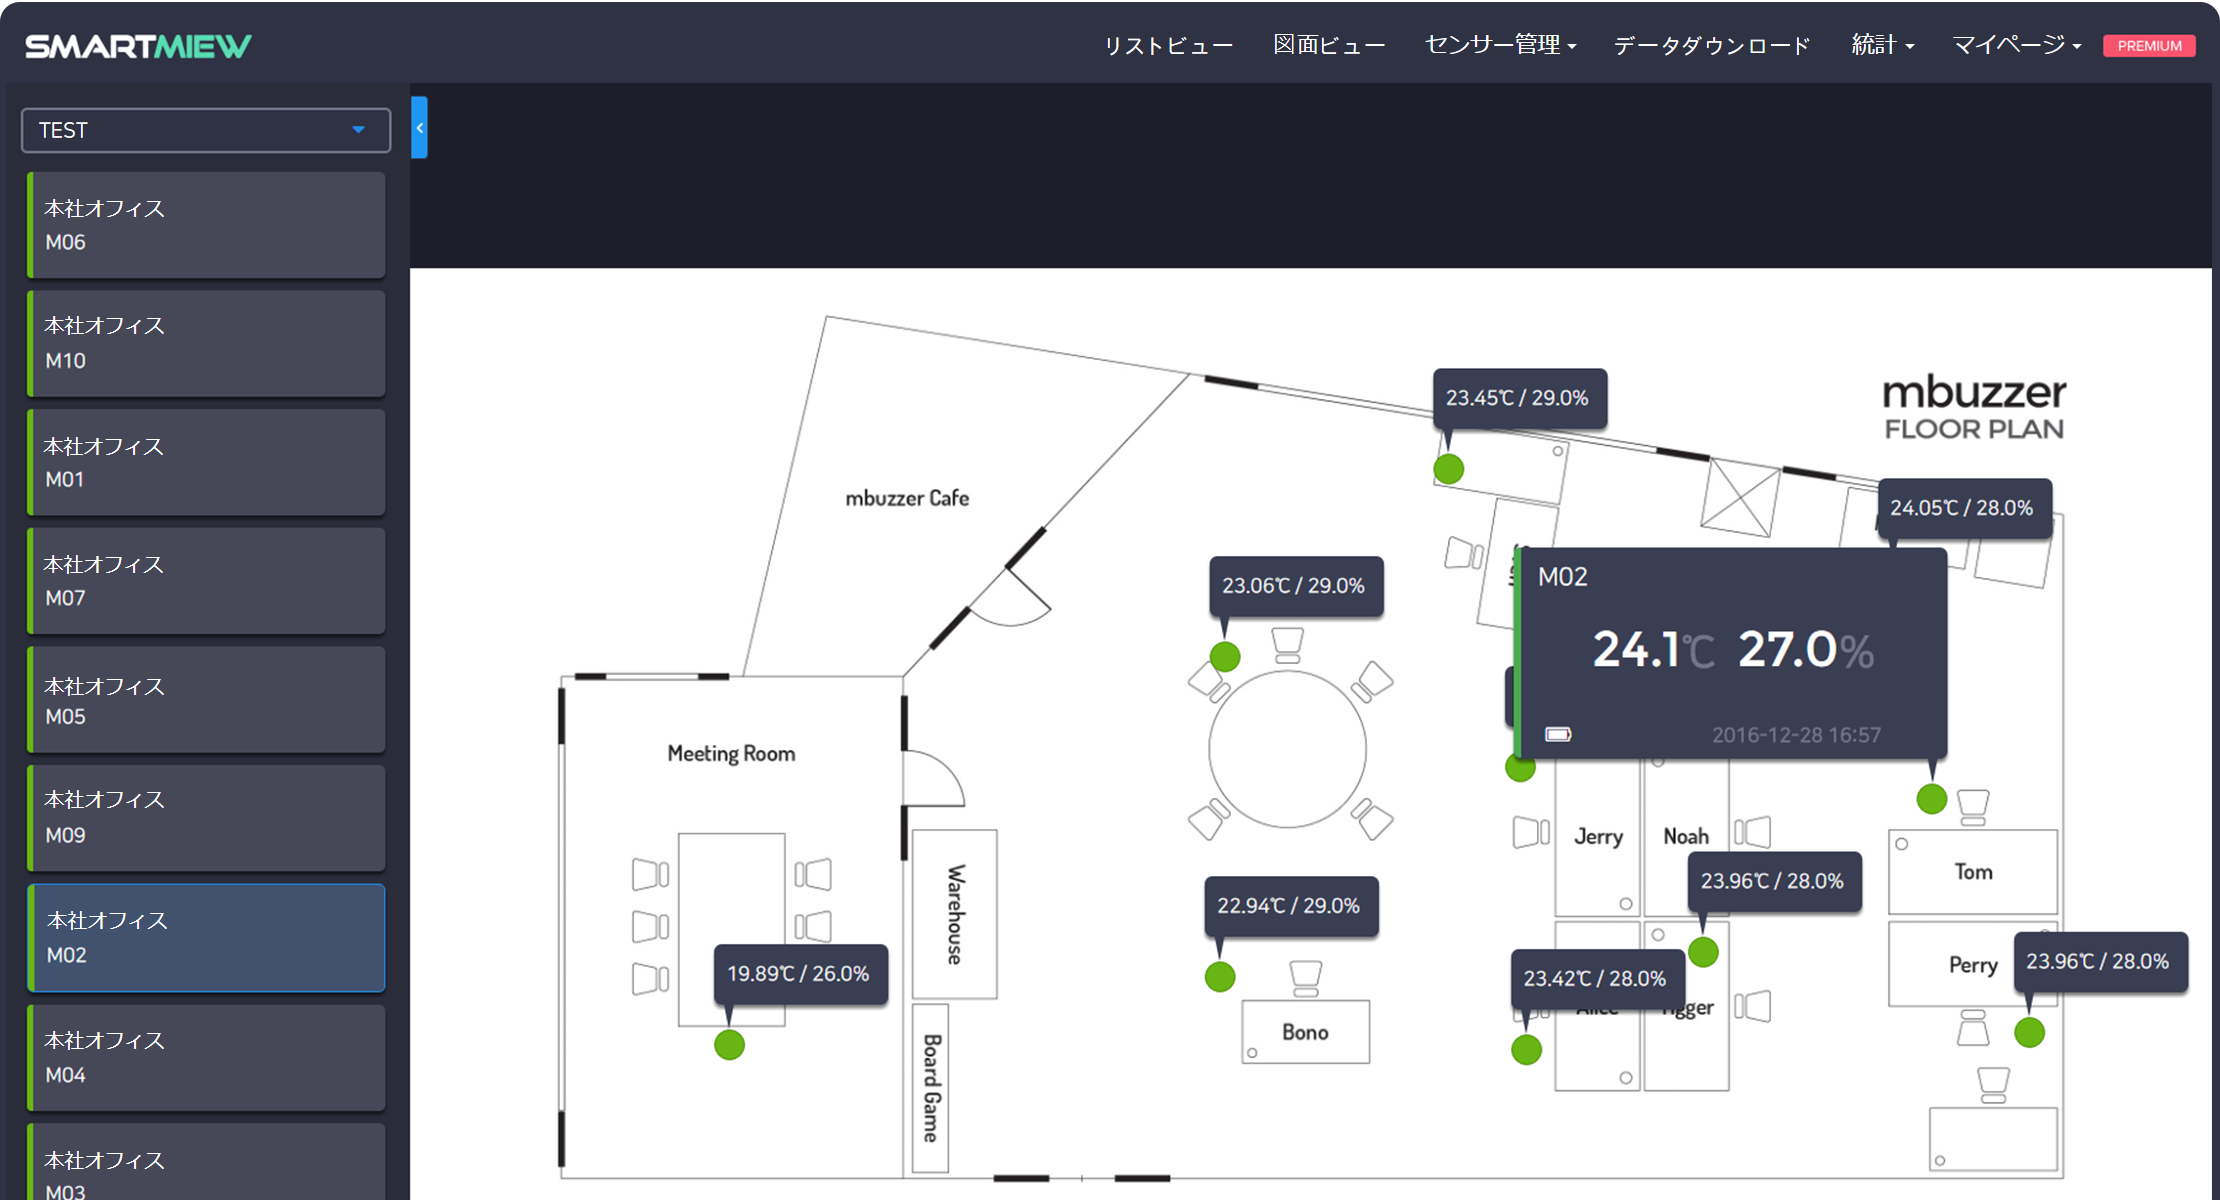Click the SMARTMIEW logo
2220x1200 pixels.
pyautogui.click(x=138, y=46)
